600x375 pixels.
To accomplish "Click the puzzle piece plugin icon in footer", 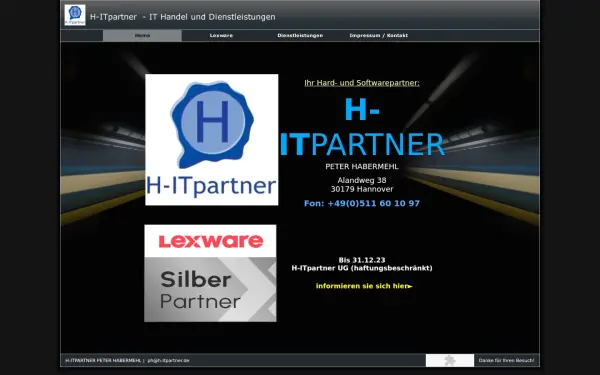I will (450, 360).
